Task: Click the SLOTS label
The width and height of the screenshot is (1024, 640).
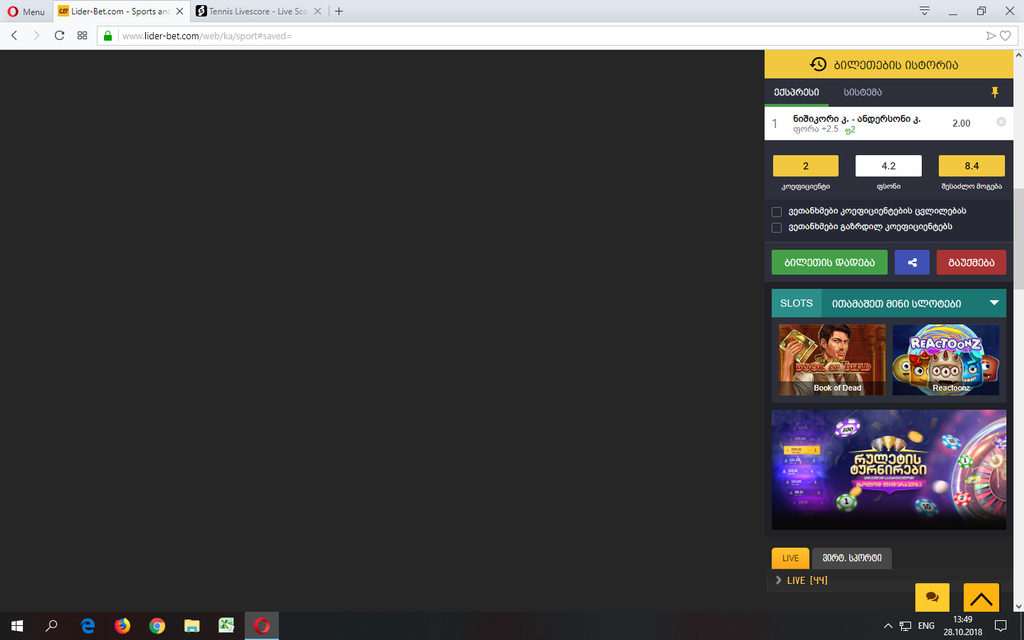Action: [796, 303]
